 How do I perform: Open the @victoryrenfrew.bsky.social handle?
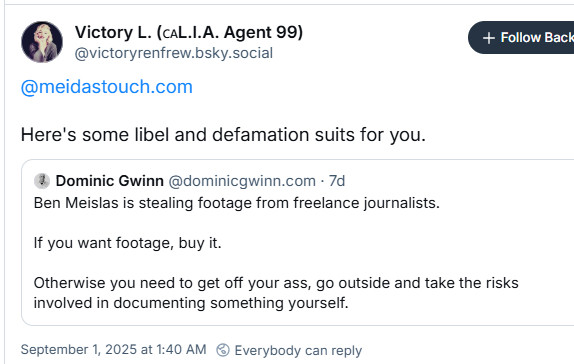[x=174, y=53]
